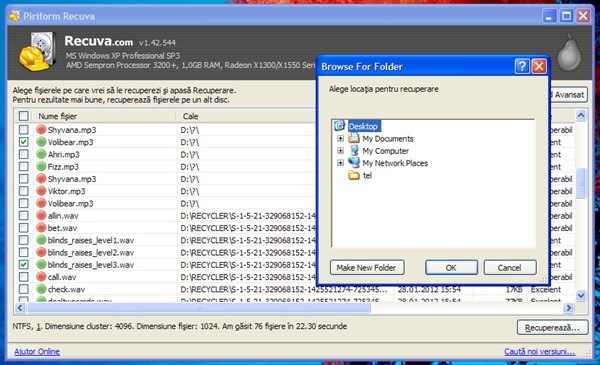Click Make New Folder button
Viewport: 600px width, 365px height.
click(367, 267)
